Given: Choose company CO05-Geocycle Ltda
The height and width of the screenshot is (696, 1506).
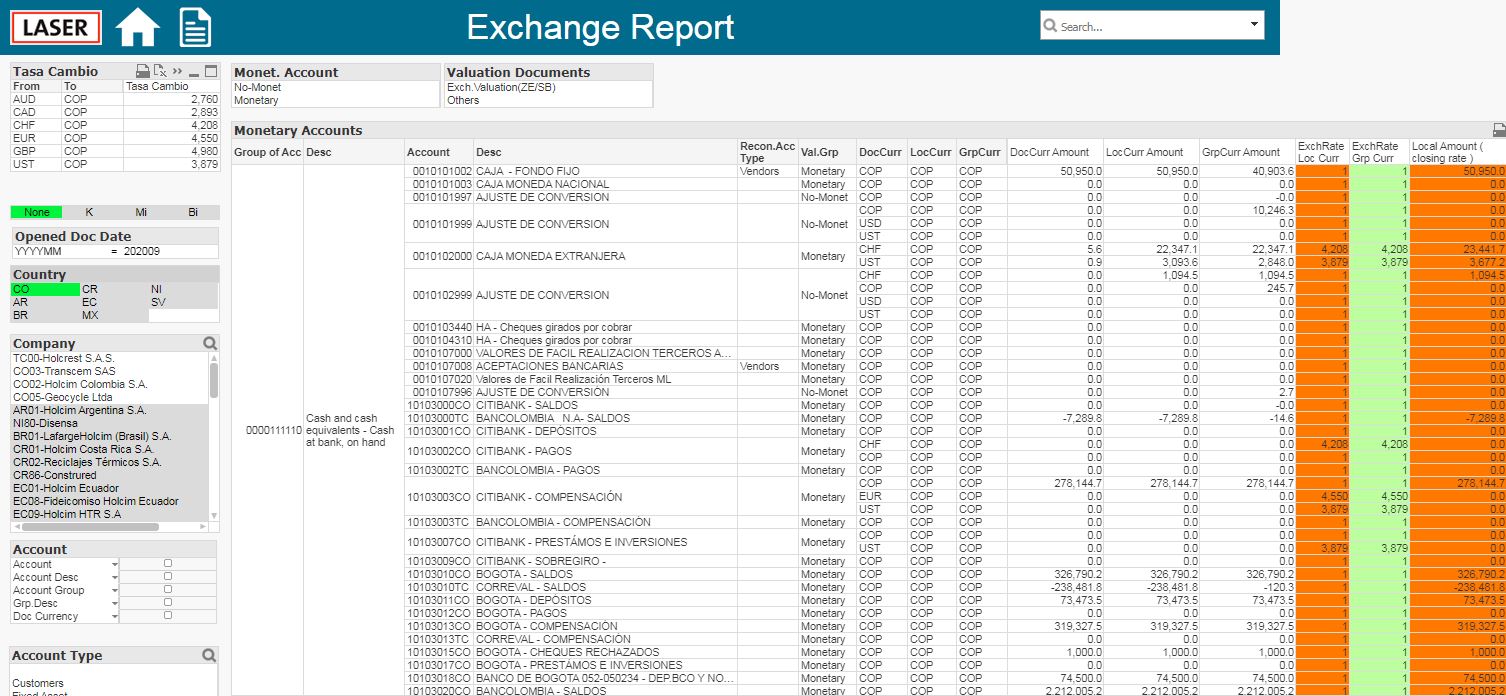Looking at the screenshot, I should (x=109, y=397).
